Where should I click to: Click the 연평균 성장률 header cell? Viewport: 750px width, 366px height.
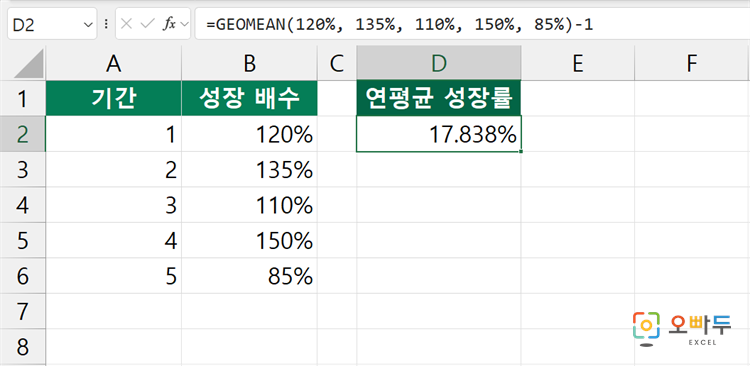(x=439, y=99)
